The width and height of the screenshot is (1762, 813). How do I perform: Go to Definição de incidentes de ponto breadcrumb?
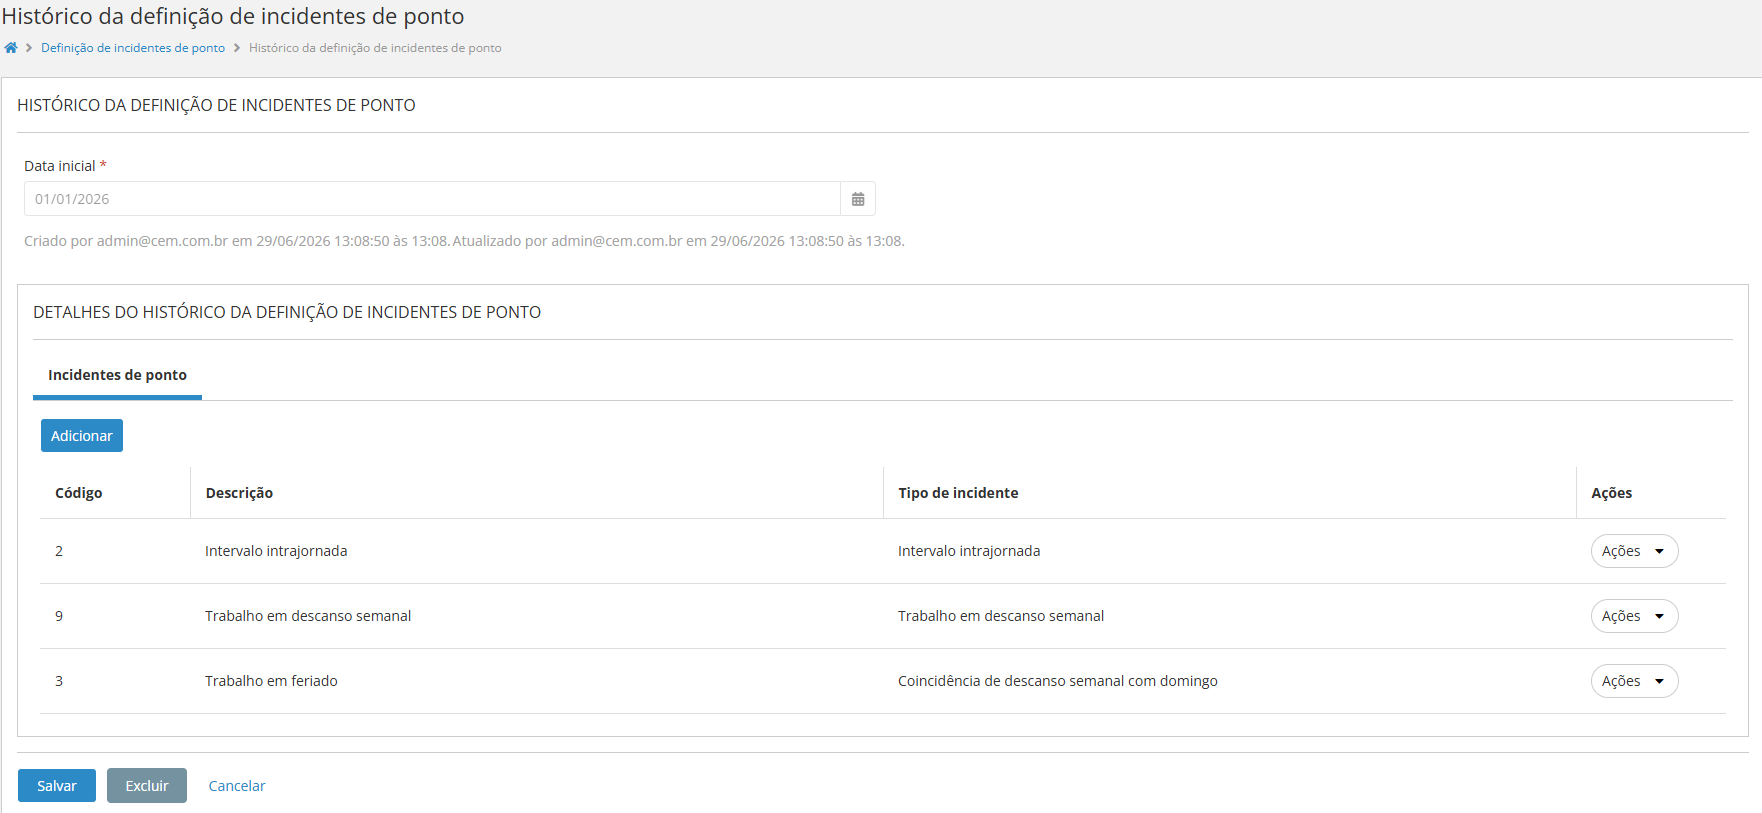[x=133, y=48]
